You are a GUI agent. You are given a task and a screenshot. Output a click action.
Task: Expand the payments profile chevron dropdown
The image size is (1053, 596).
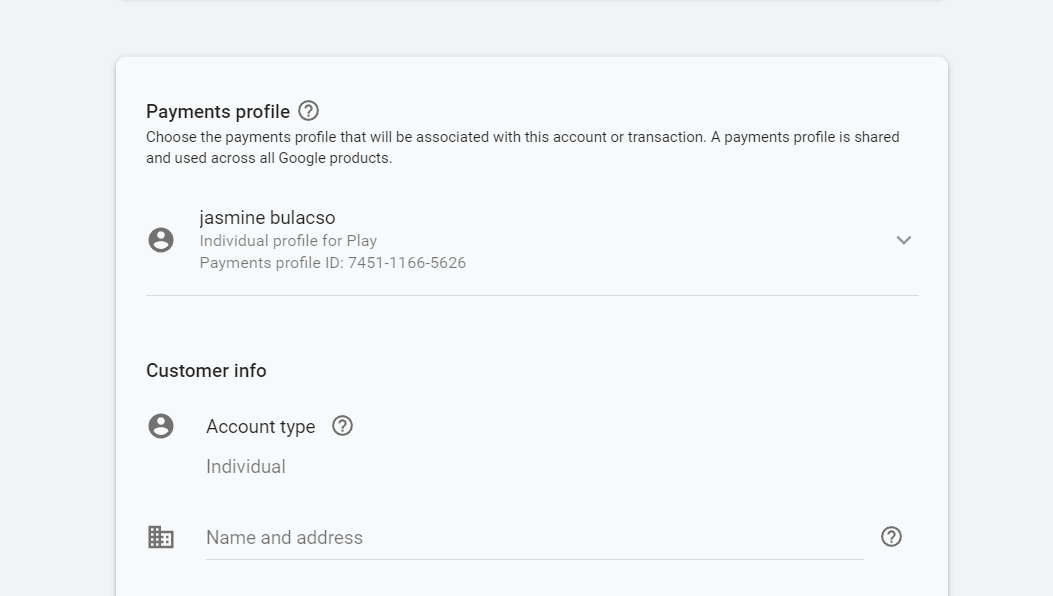coord(904,240)
